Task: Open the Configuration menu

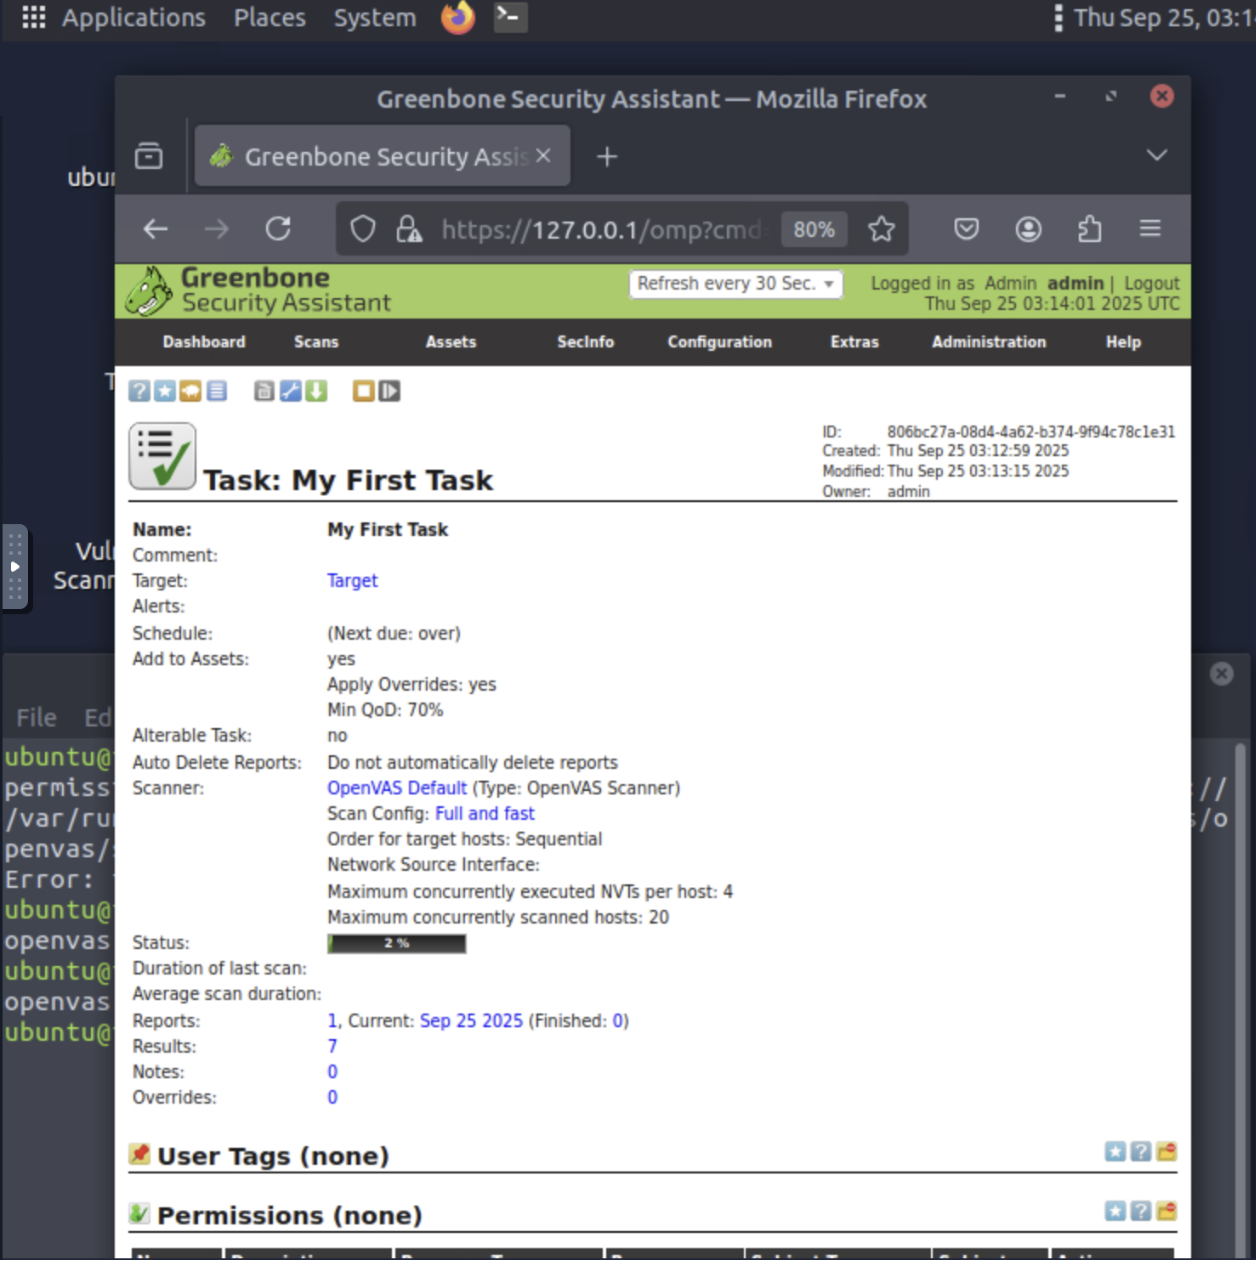Action: 720,342
